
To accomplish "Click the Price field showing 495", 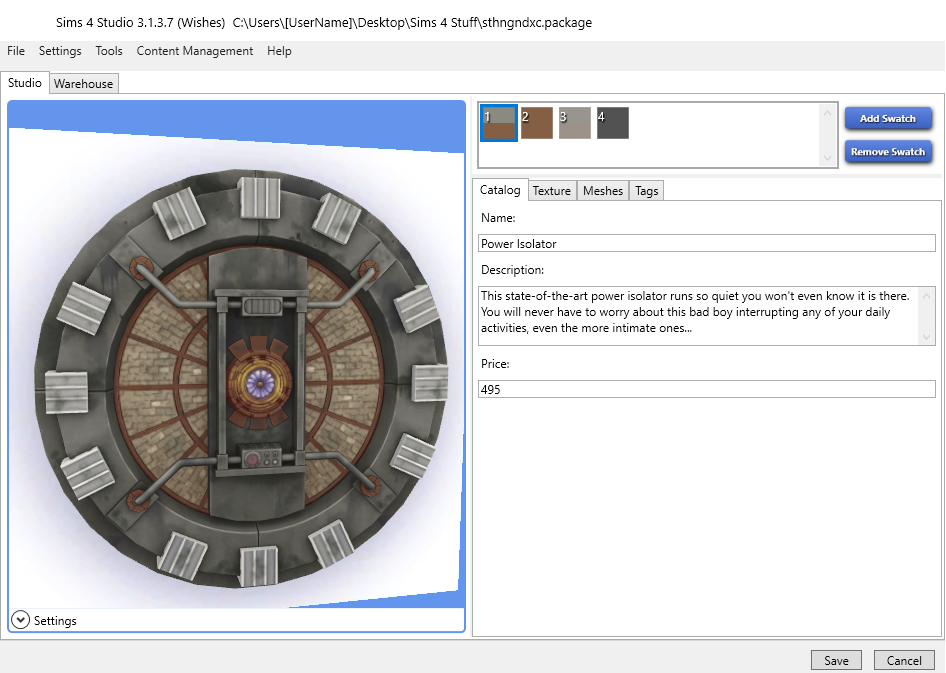I will [706, 389].
